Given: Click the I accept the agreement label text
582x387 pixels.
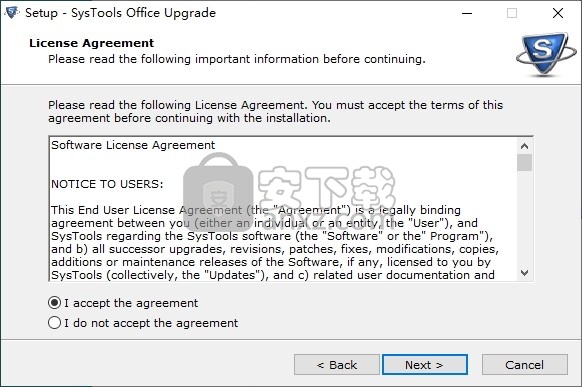Looking at the screenshot, I should [131, 303].
